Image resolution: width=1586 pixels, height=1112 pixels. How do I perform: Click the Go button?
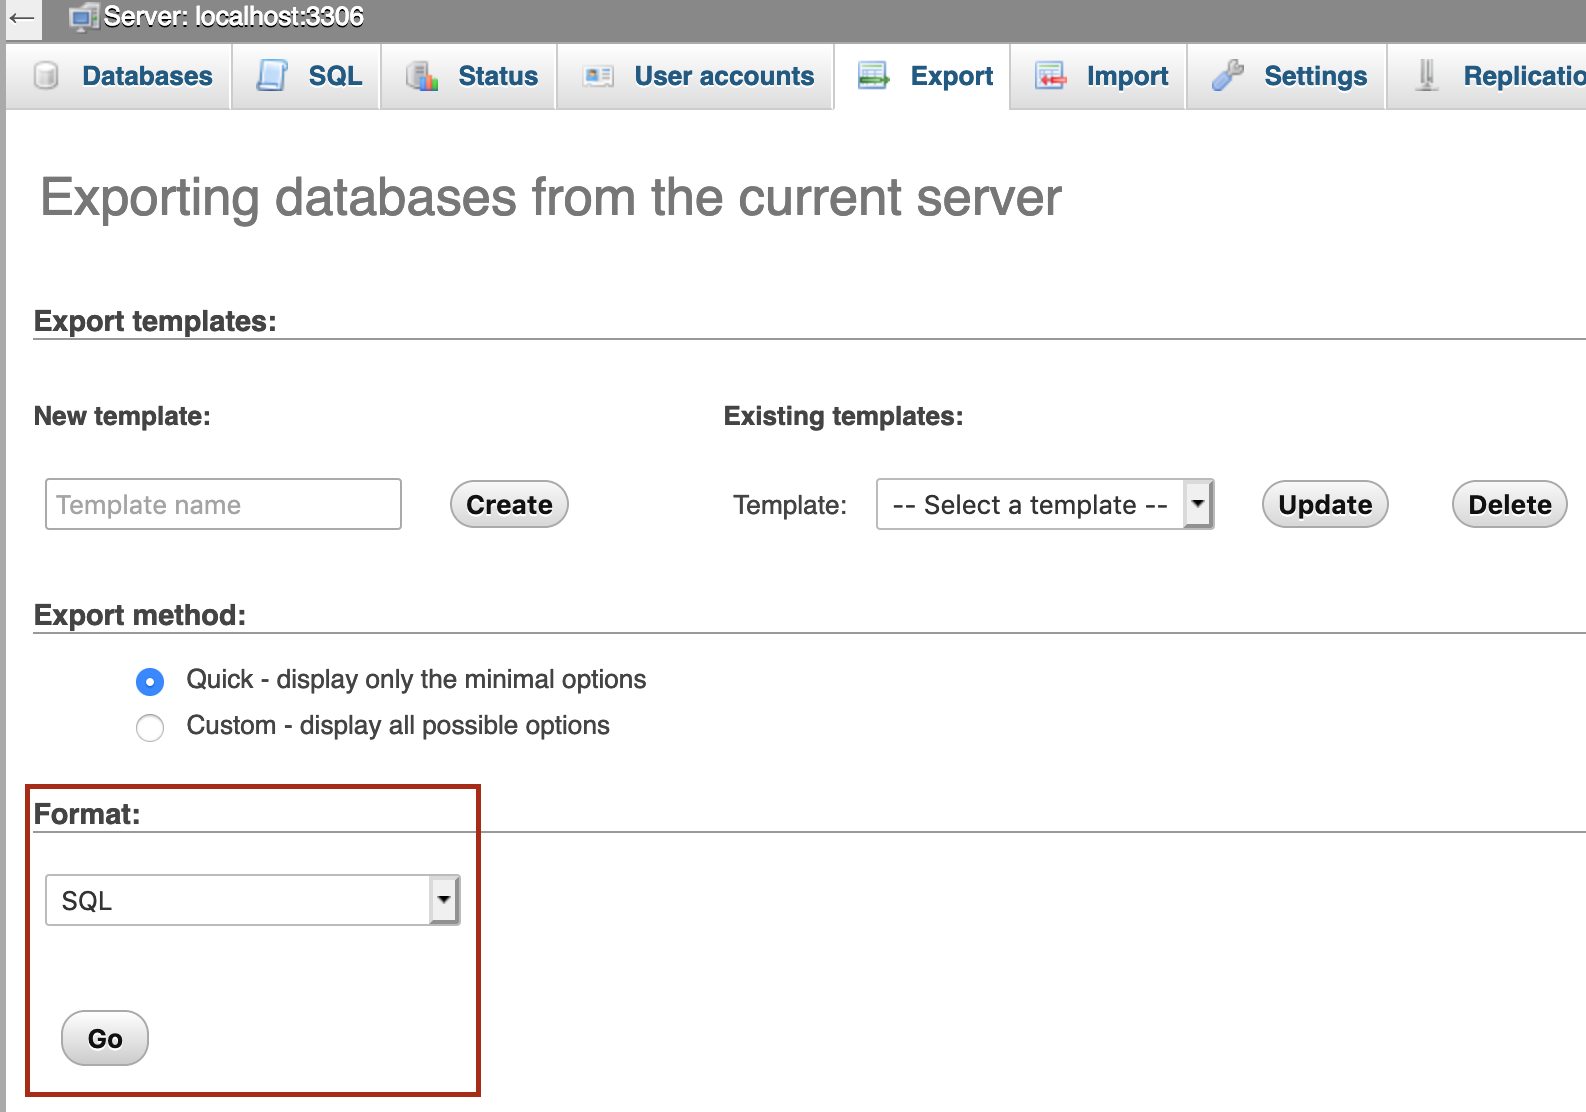click(x=105, y=1038)
